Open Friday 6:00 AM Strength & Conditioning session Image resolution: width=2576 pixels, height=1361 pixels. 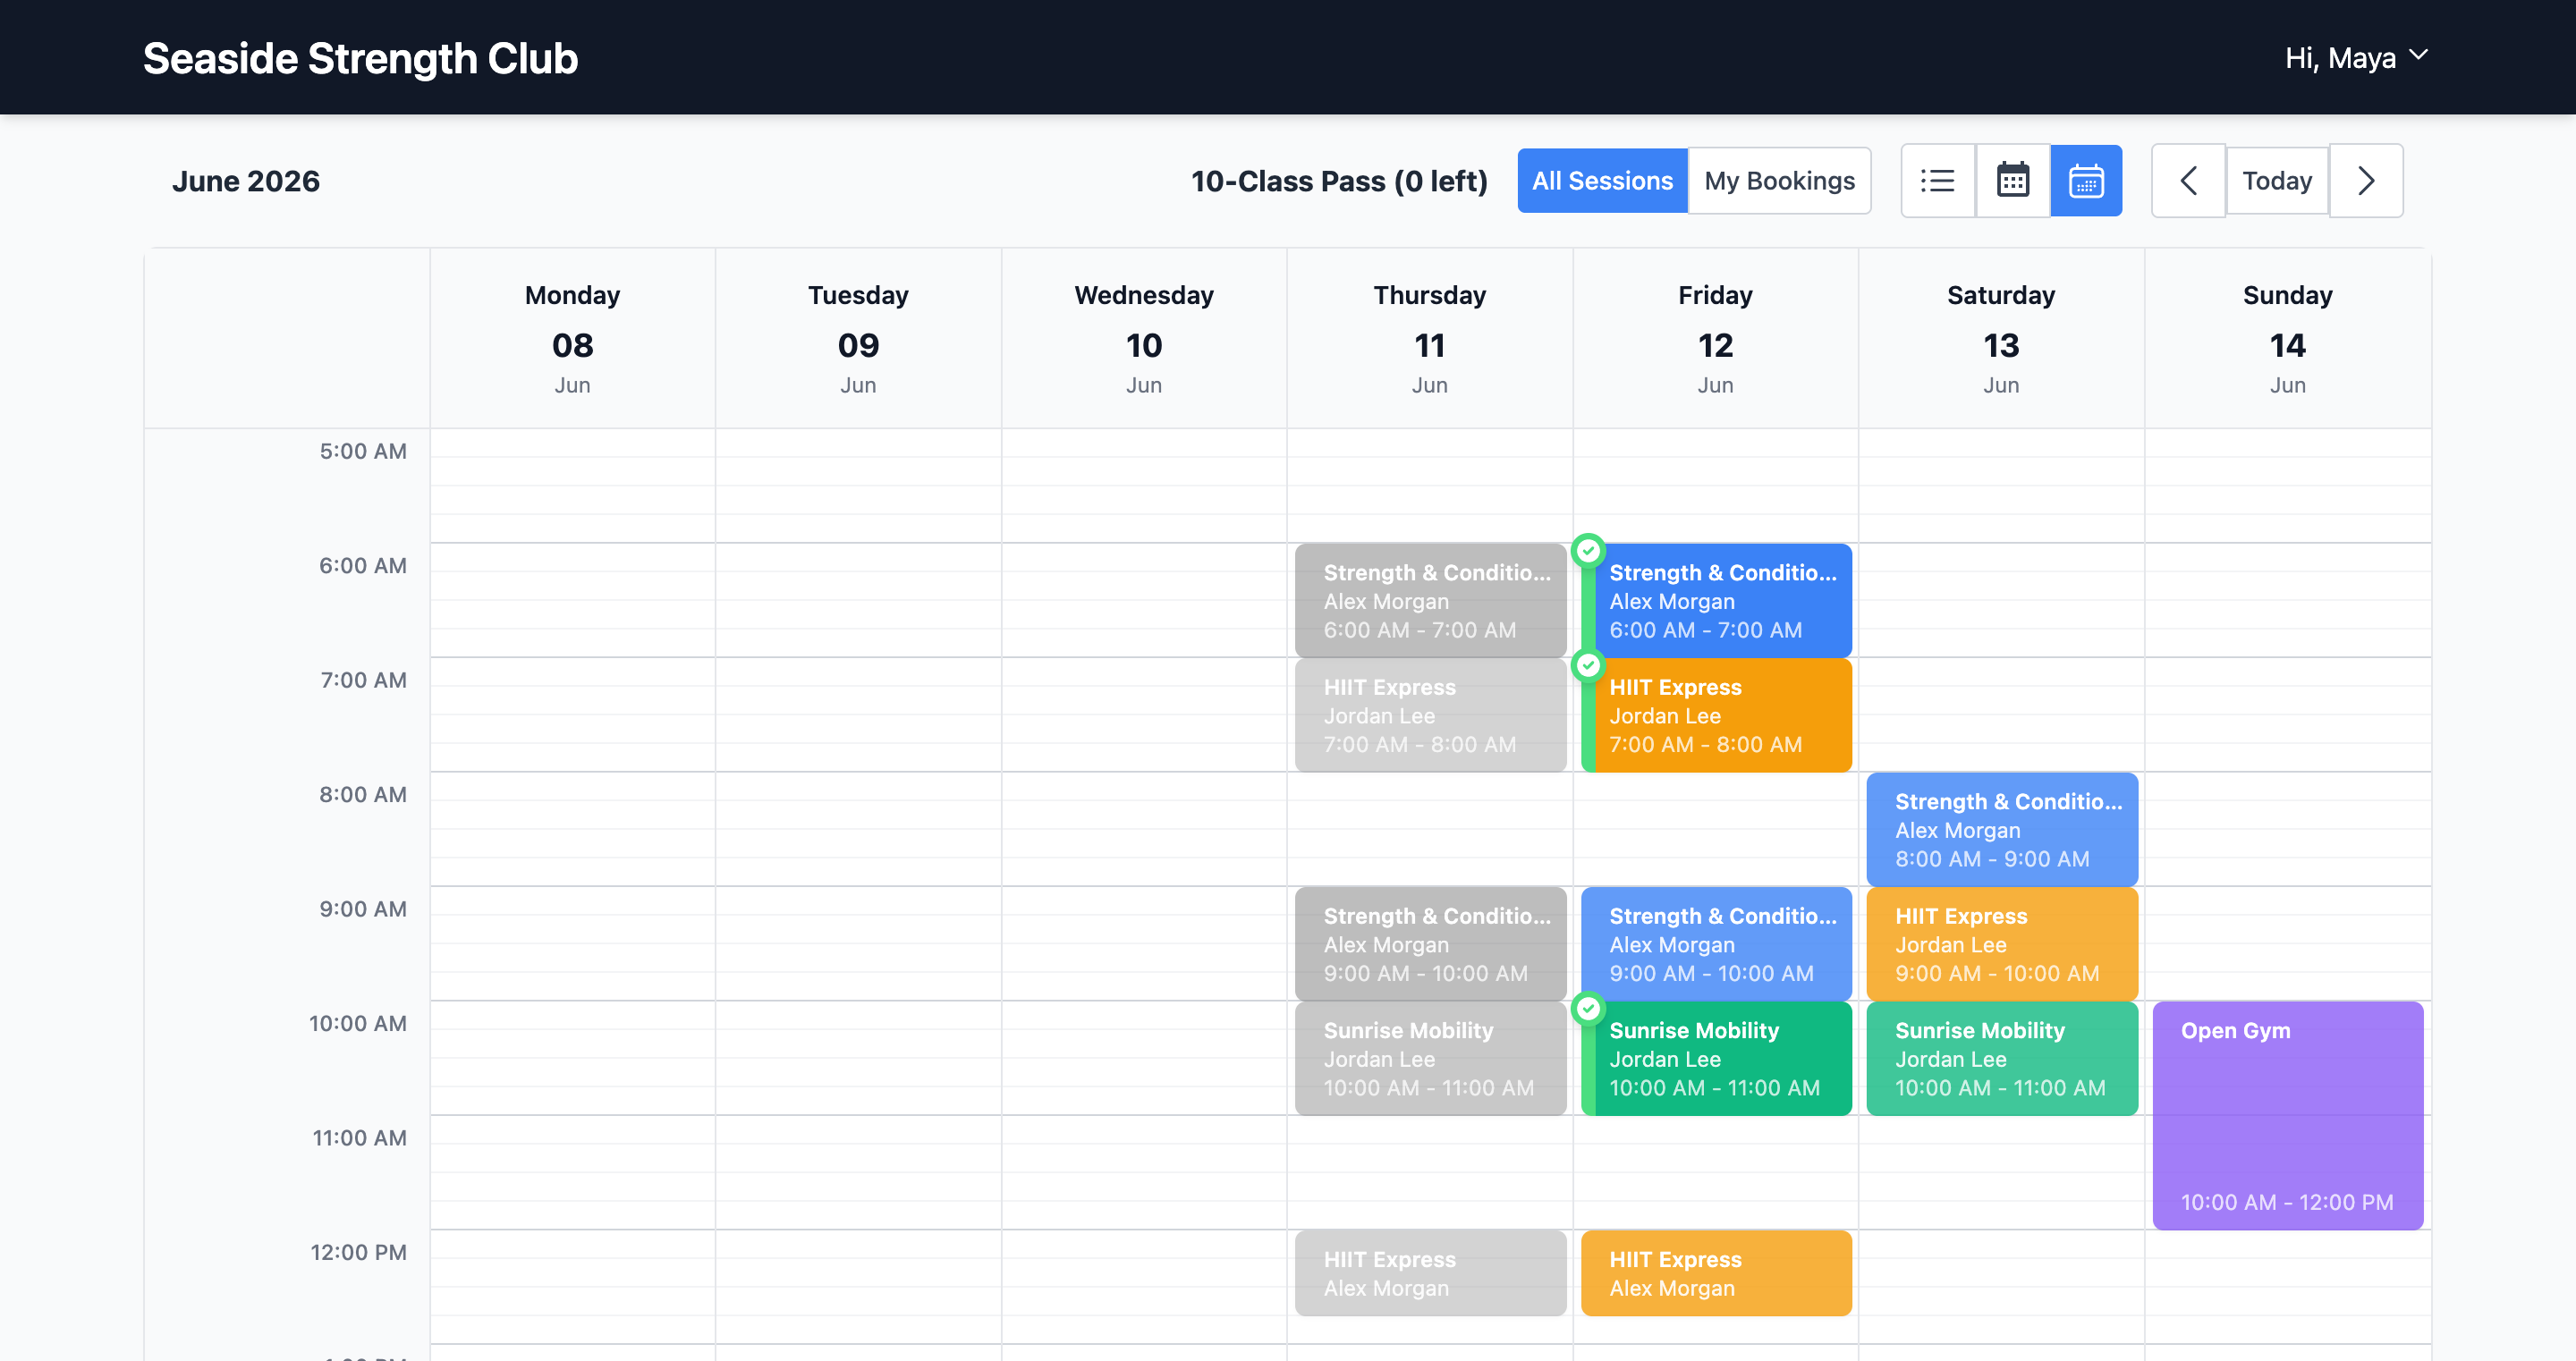[1716, 601]
